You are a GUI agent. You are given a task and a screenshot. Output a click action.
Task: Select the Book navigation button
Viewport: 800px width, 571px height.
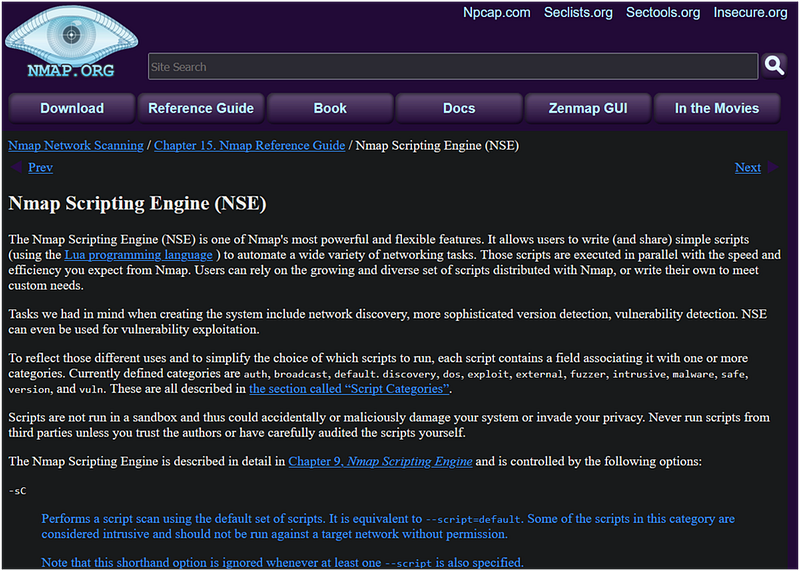330,108
